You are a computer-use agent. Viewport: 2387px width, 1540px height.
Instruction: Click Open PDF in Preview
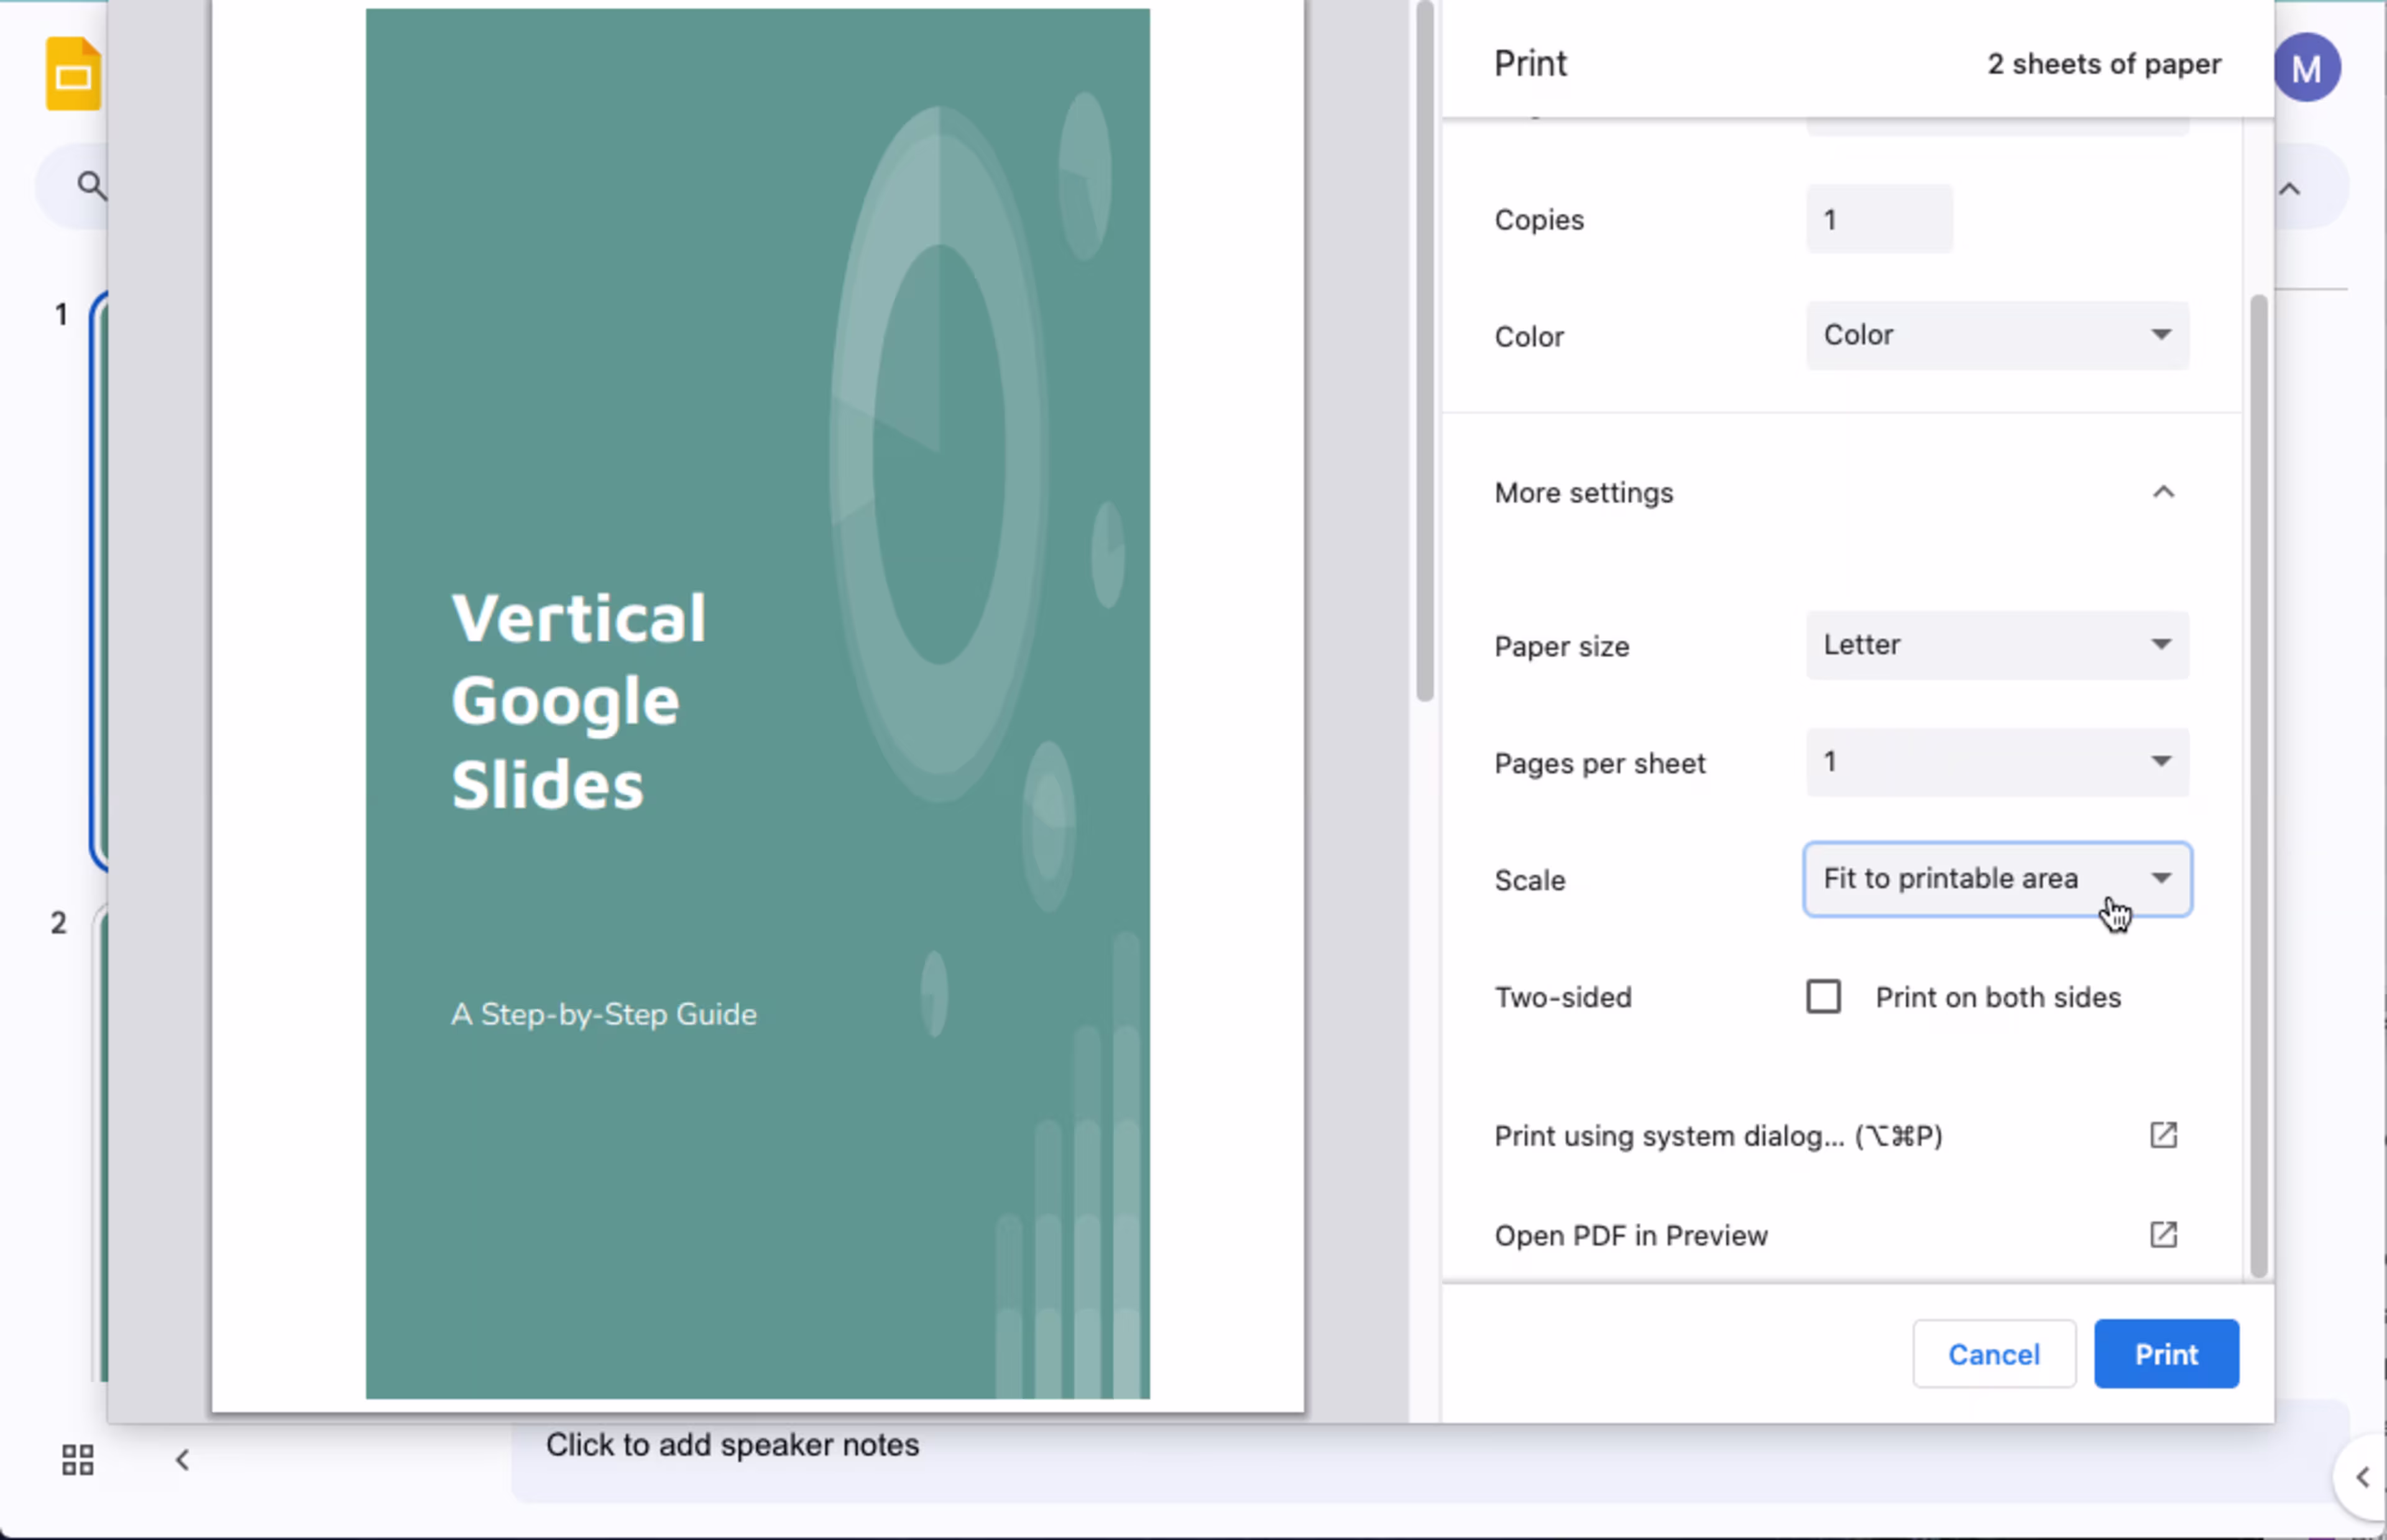tap(1630, 1235)
